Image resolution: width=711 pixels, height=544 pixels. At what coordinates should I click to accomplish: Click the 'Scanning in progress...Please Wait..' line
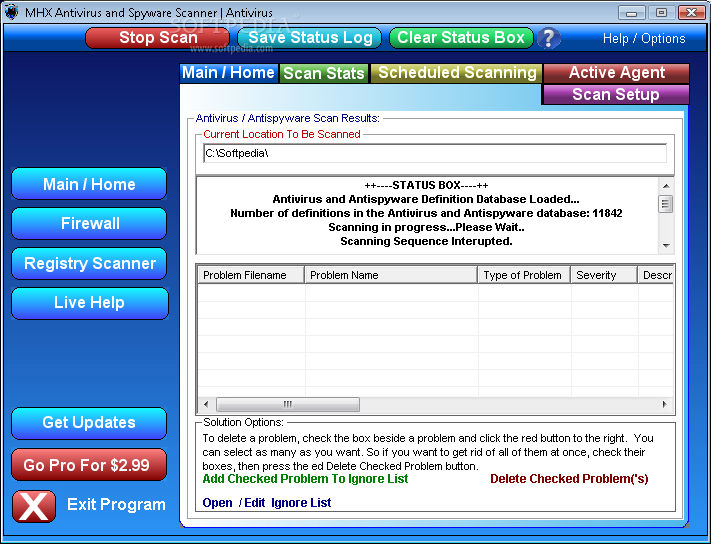pyautogui.click(x=426, y=227)
